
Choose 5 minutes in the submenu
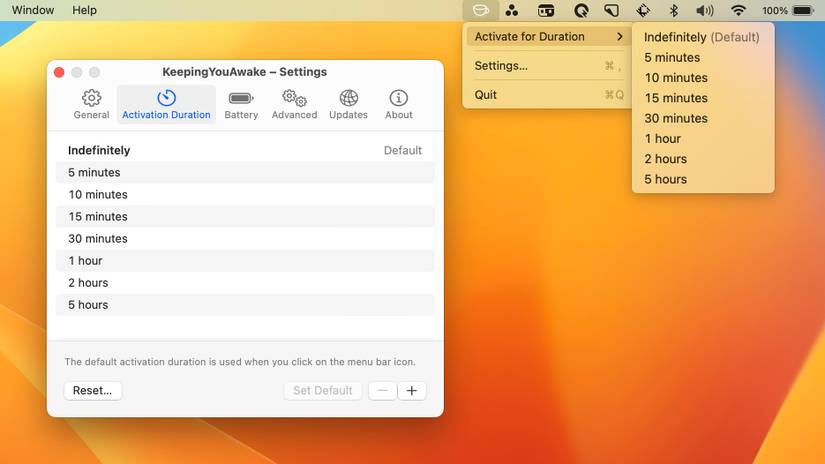703,57
